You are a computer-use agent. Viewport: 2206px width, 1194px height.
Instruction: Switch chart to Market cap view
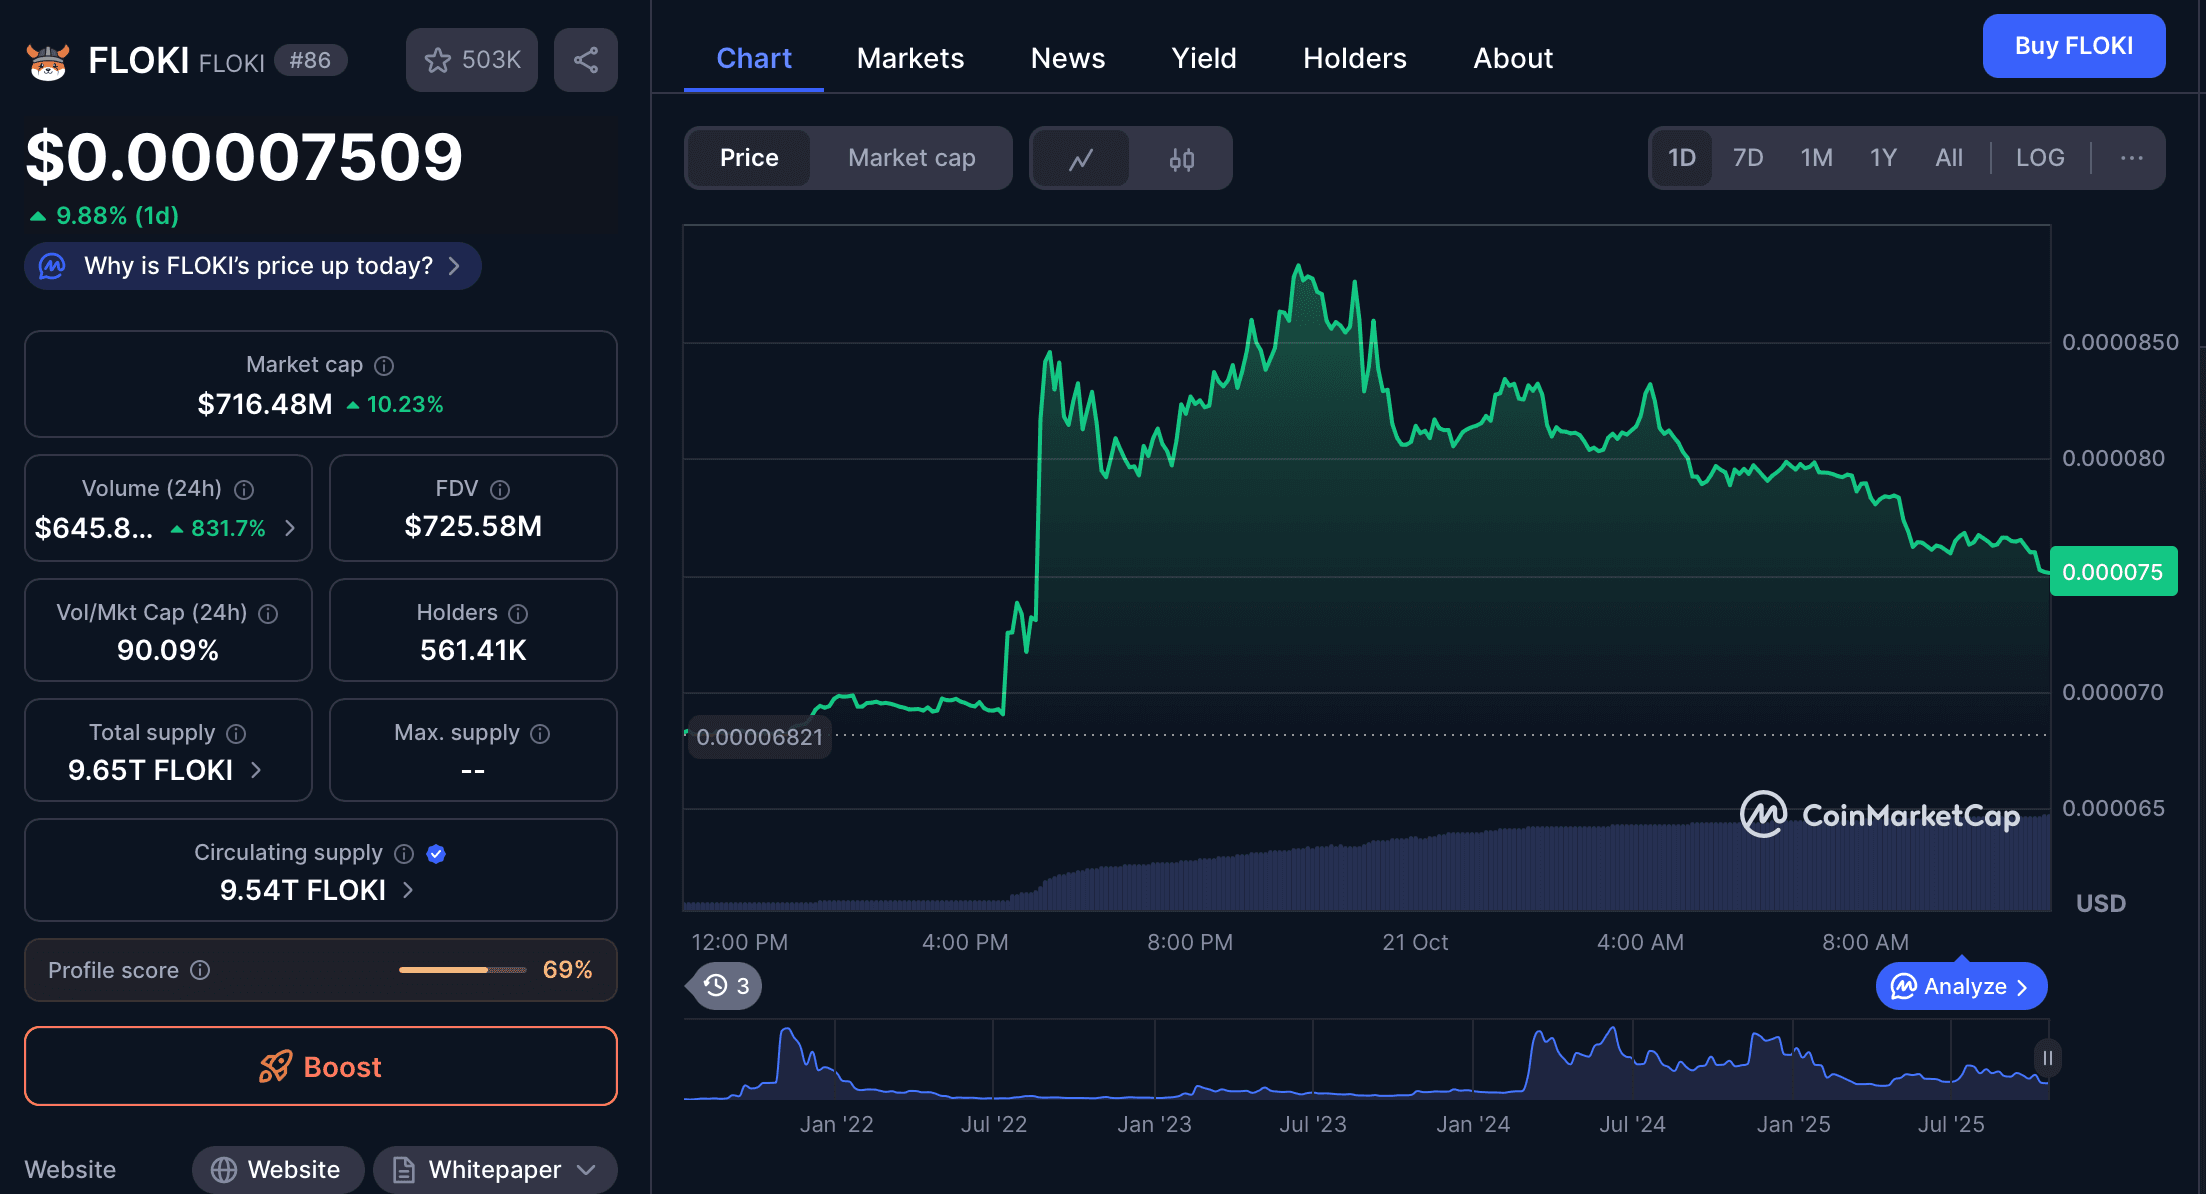click(911, 157)
